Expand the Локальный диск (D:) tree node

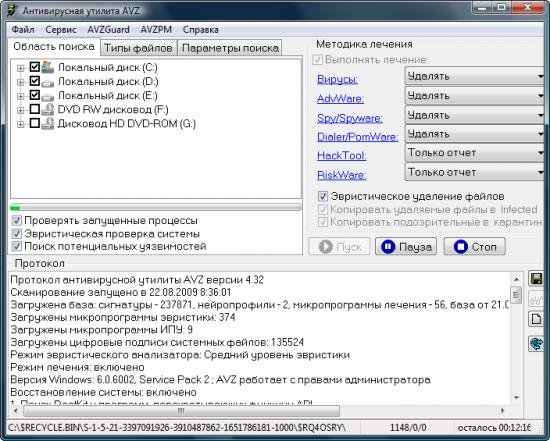click(20, 82)
